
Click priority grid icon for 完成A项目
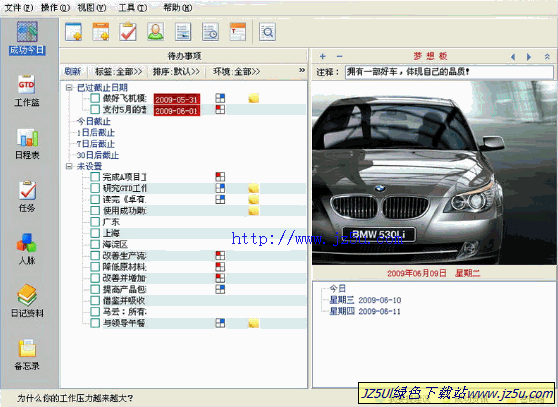pyautogui.click(x=220, y=177)
